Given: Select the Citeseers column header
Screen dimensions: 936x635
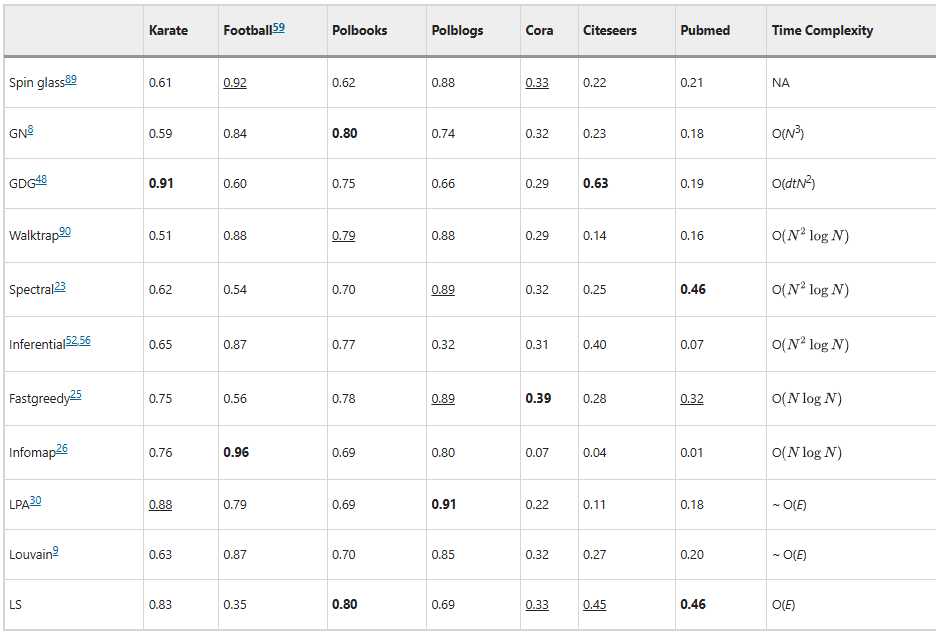Looking at the screenshot, I should [x=608, y=31].
